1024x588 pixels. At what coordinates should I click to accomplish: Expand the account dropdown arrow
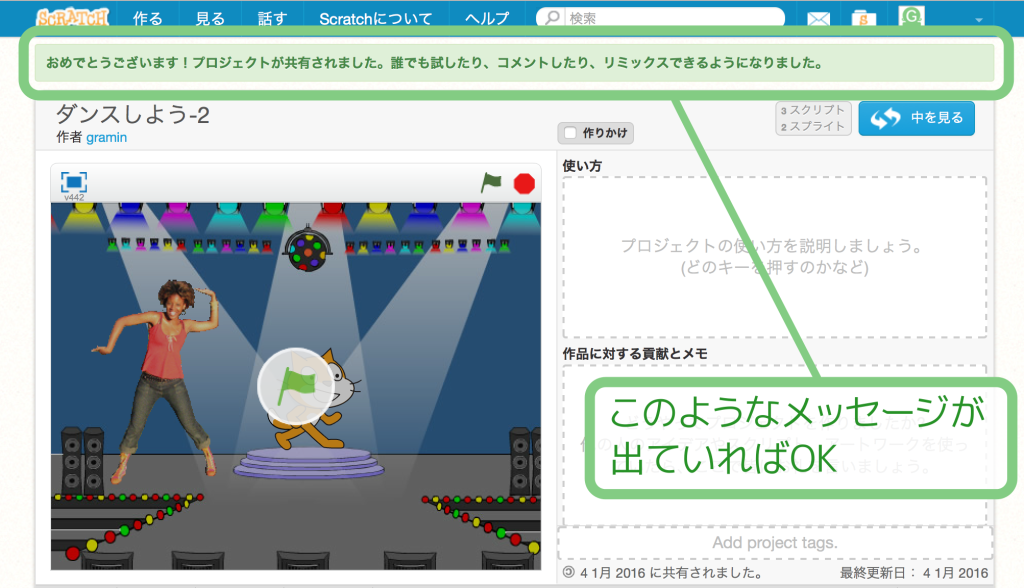(x=978, y=20)
